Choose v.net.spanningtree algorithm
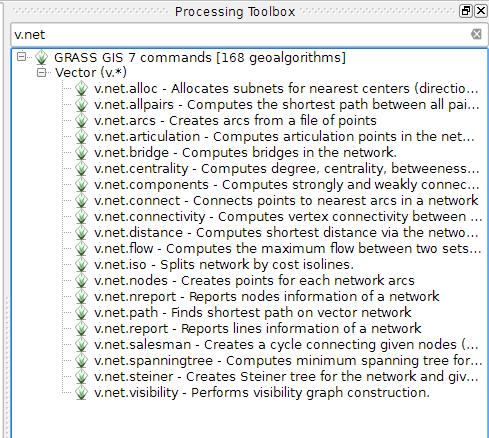The width and height of the screenshot is (489, 438). [x=288, y=361]
